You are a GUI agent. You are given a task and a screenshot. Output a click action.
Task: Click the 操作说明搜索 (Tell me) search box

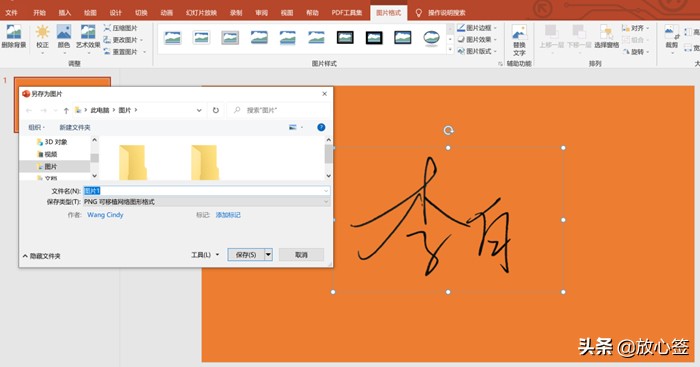(x=446, y=13)
